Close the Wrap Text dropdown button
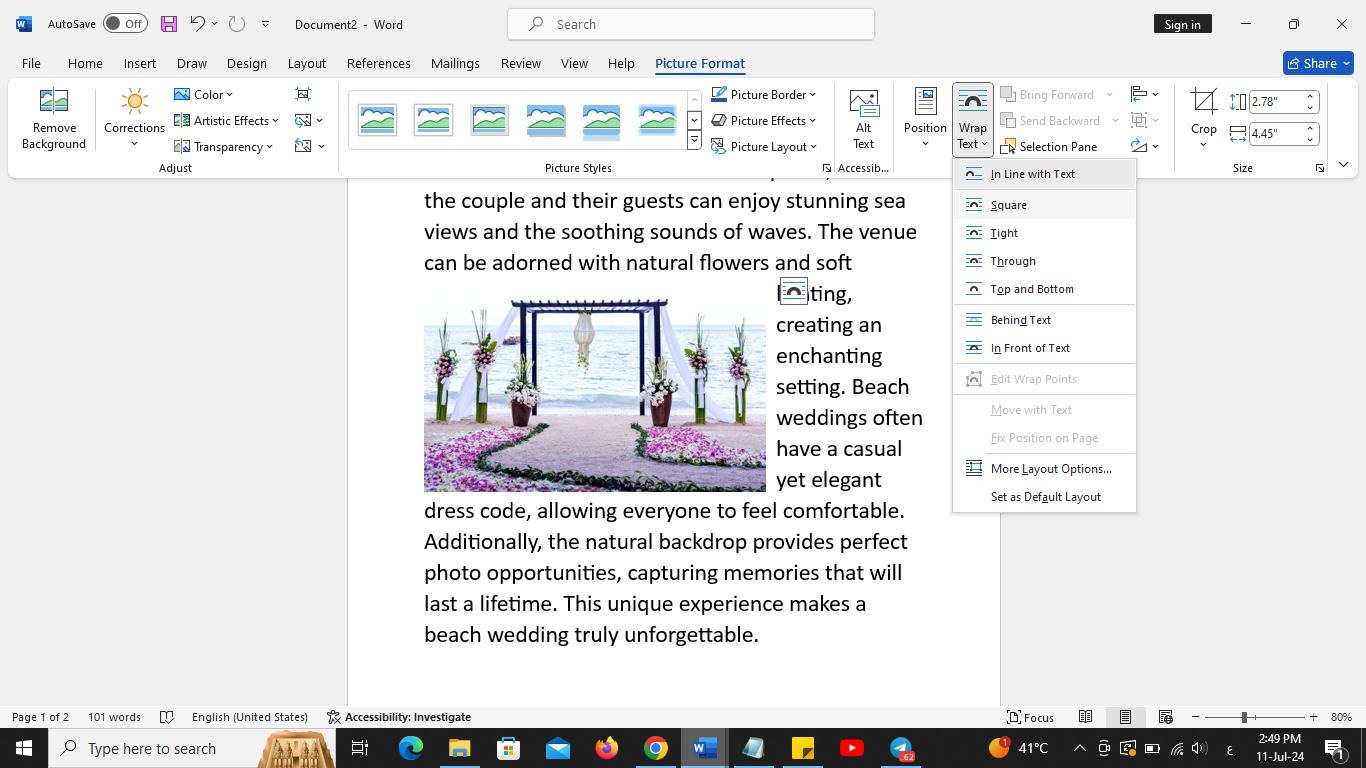 pos(972,118)
